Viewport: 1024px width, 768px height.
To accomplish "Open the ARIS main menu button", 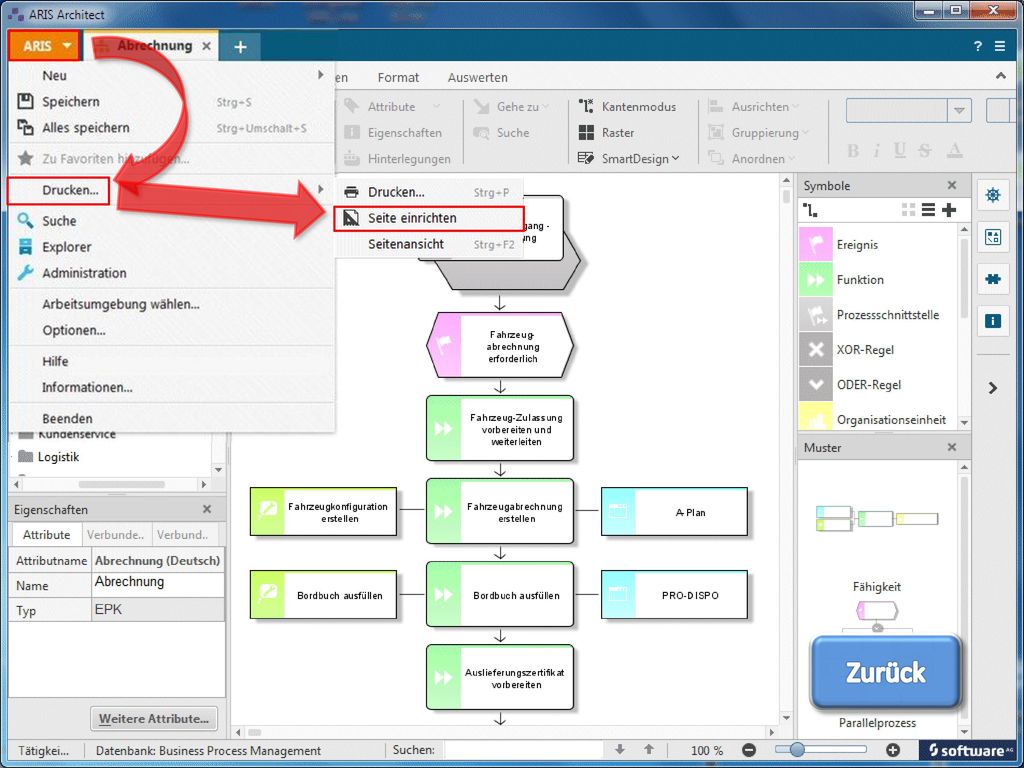I will click(44, 46).
